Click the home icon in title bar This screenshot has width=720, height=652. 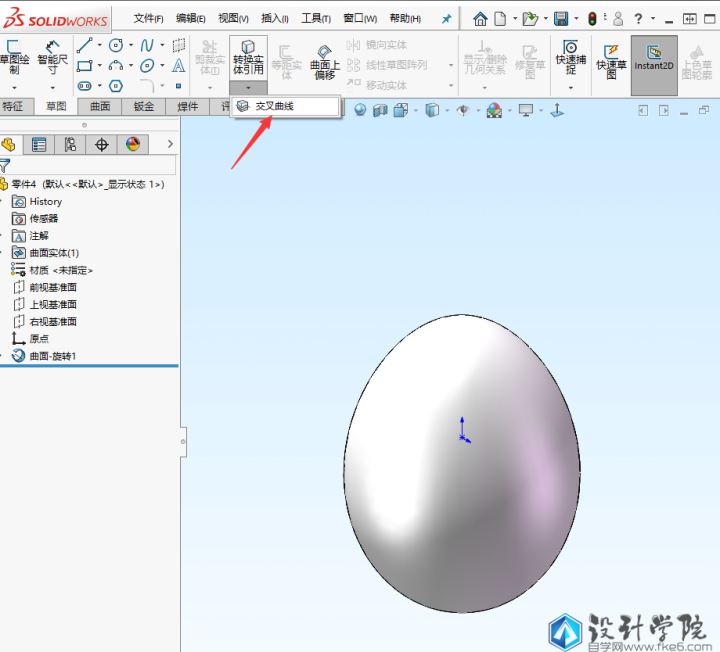(481, 18)
